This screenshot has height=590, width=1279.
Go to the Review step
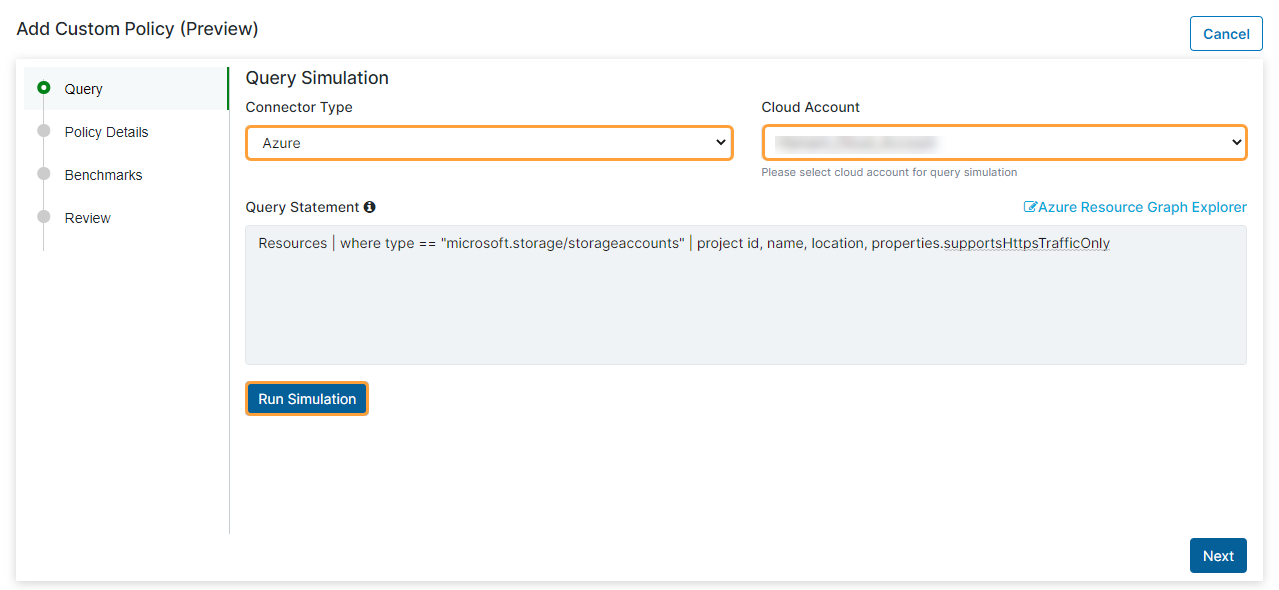88,217
